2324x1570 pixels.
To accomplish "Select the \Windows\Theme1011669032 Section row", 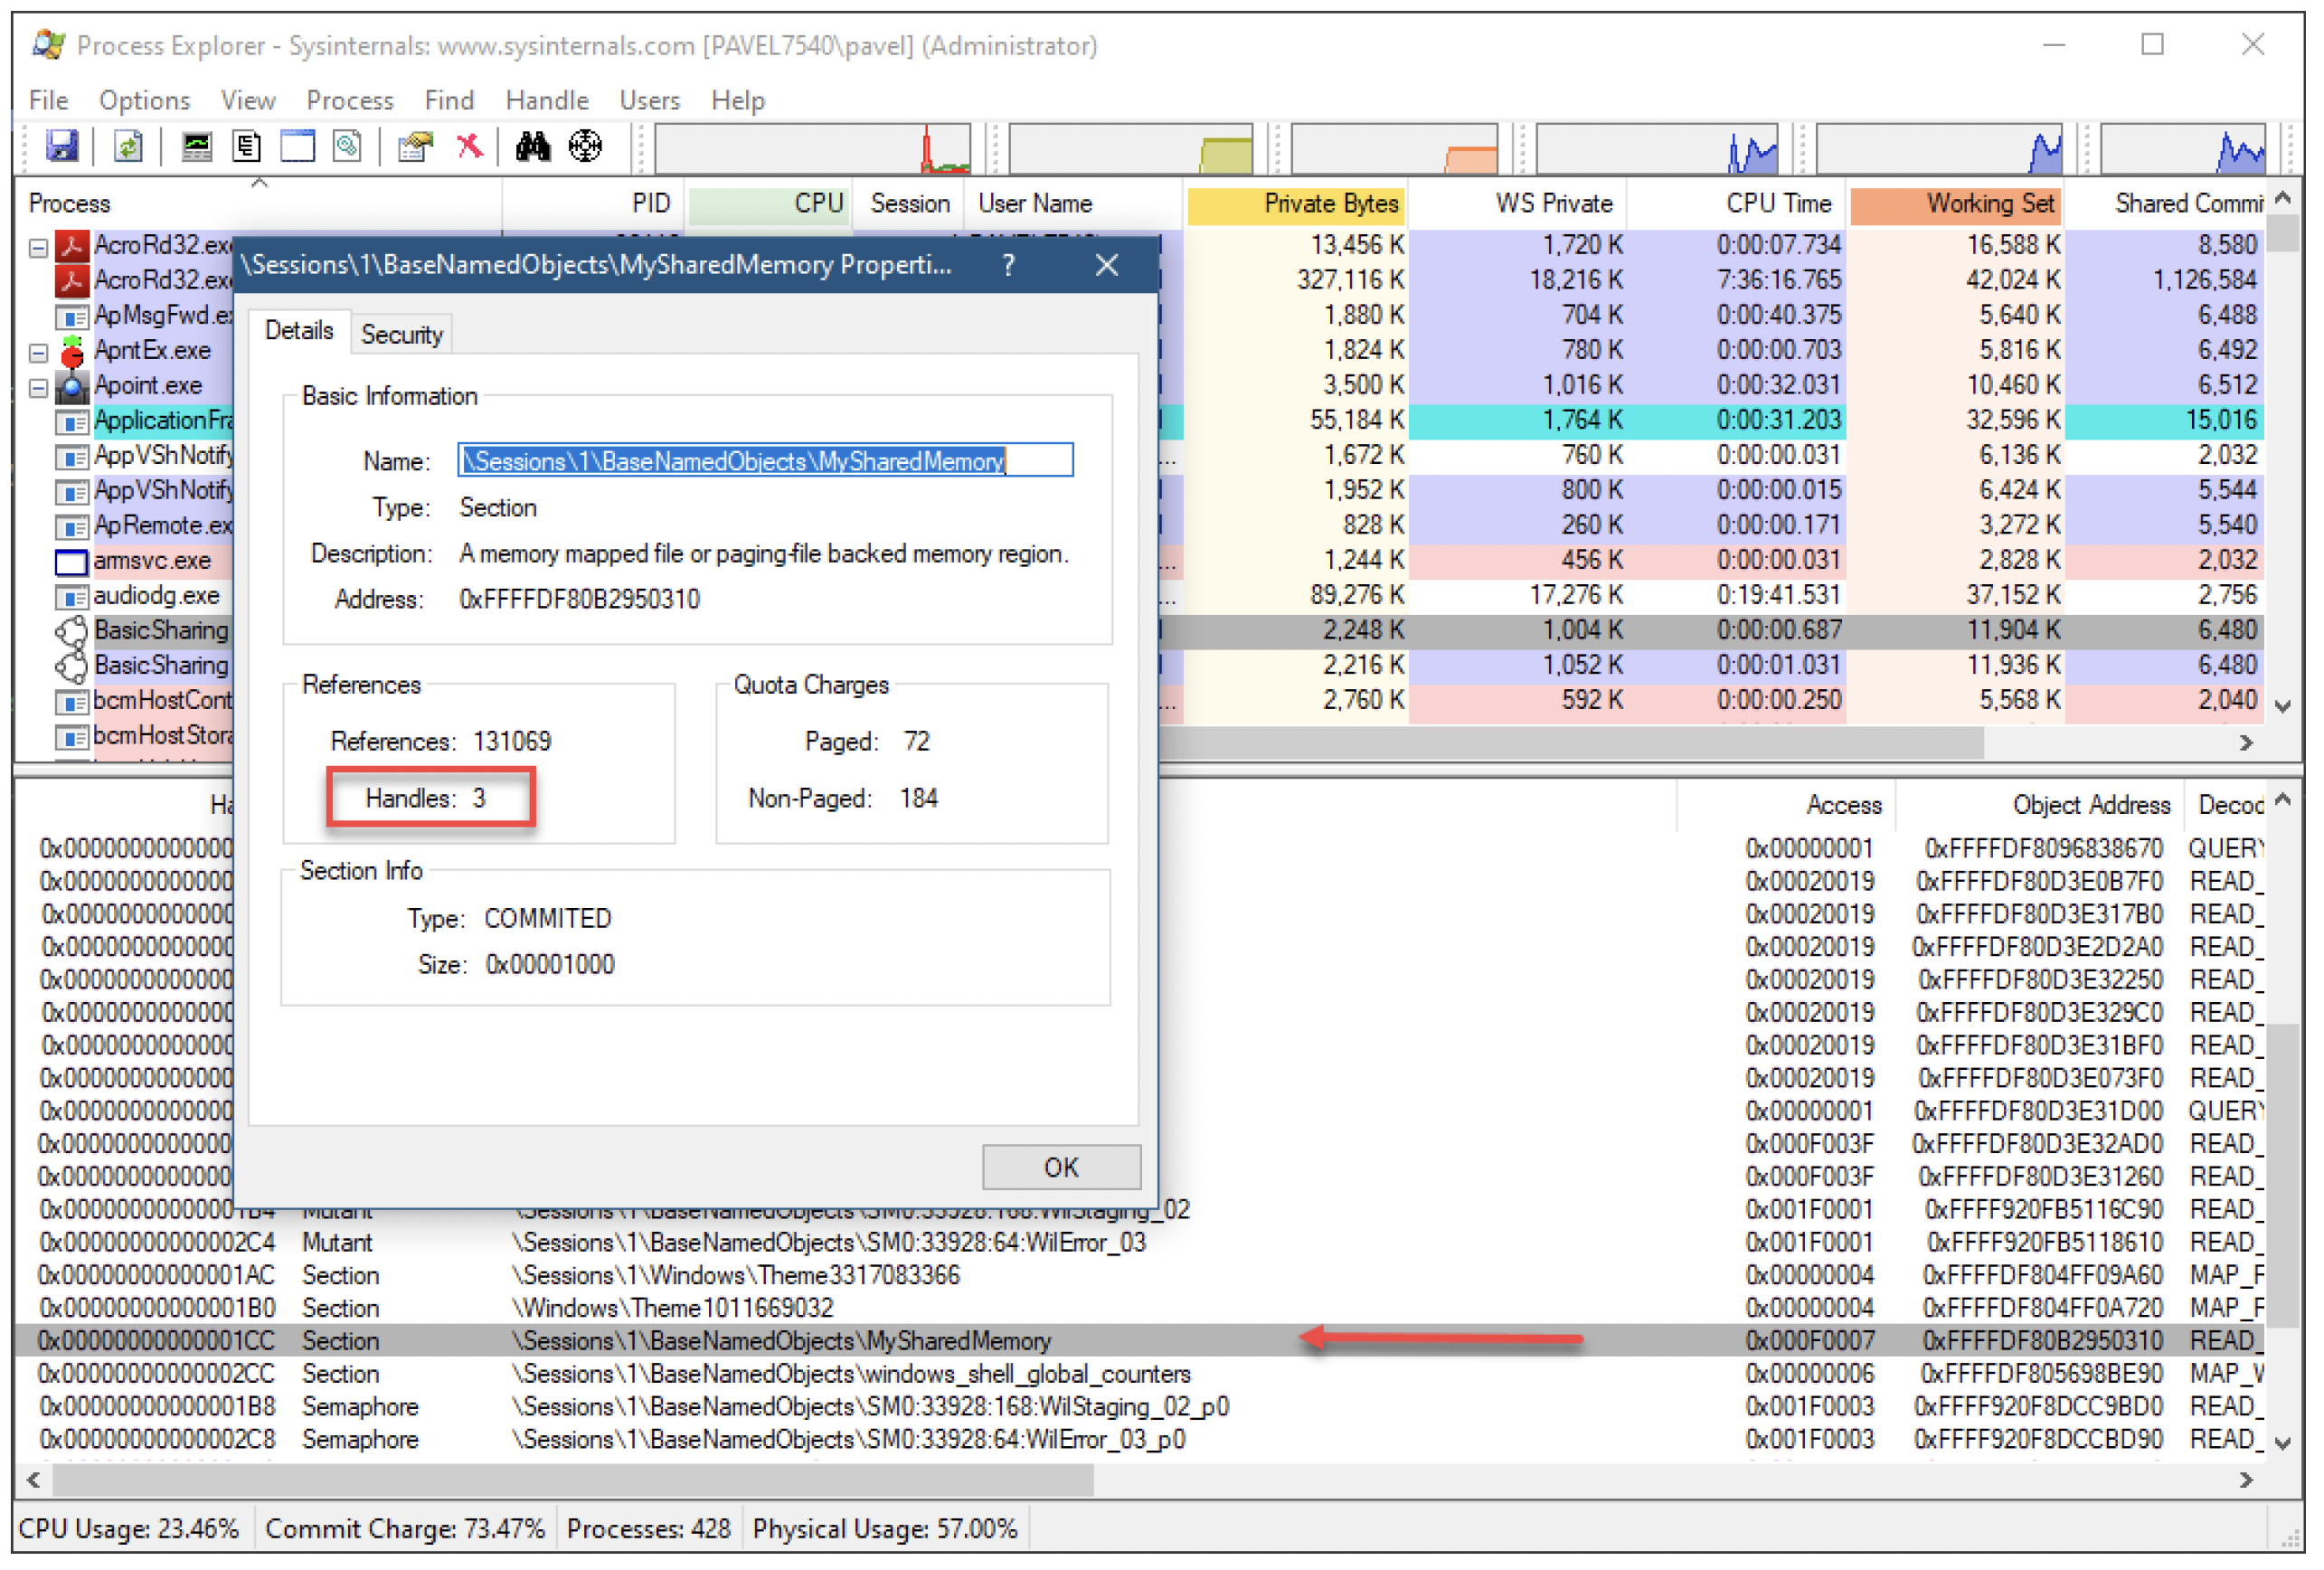I will click(x=1140, y=1307).
